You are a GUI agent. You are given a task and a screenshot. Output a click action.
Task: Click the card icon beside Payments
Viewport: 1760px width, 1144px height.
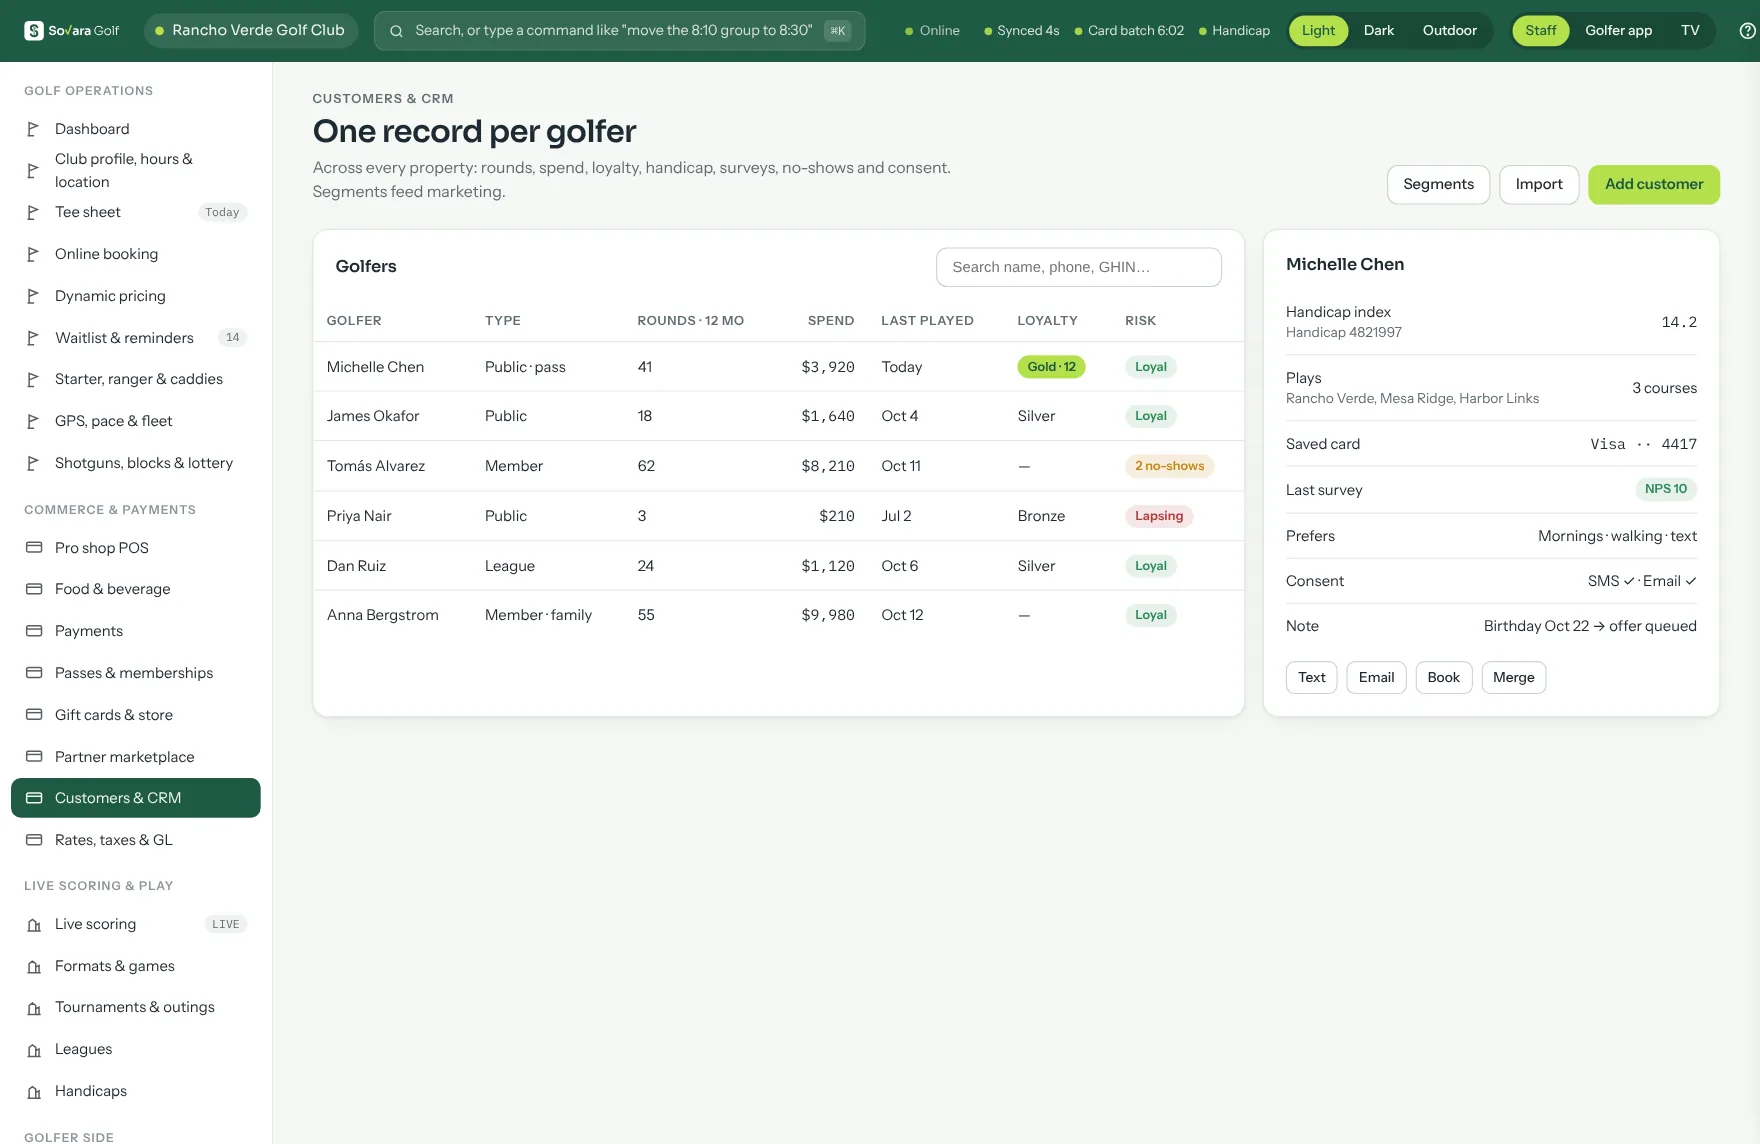[x=34, y=631]
